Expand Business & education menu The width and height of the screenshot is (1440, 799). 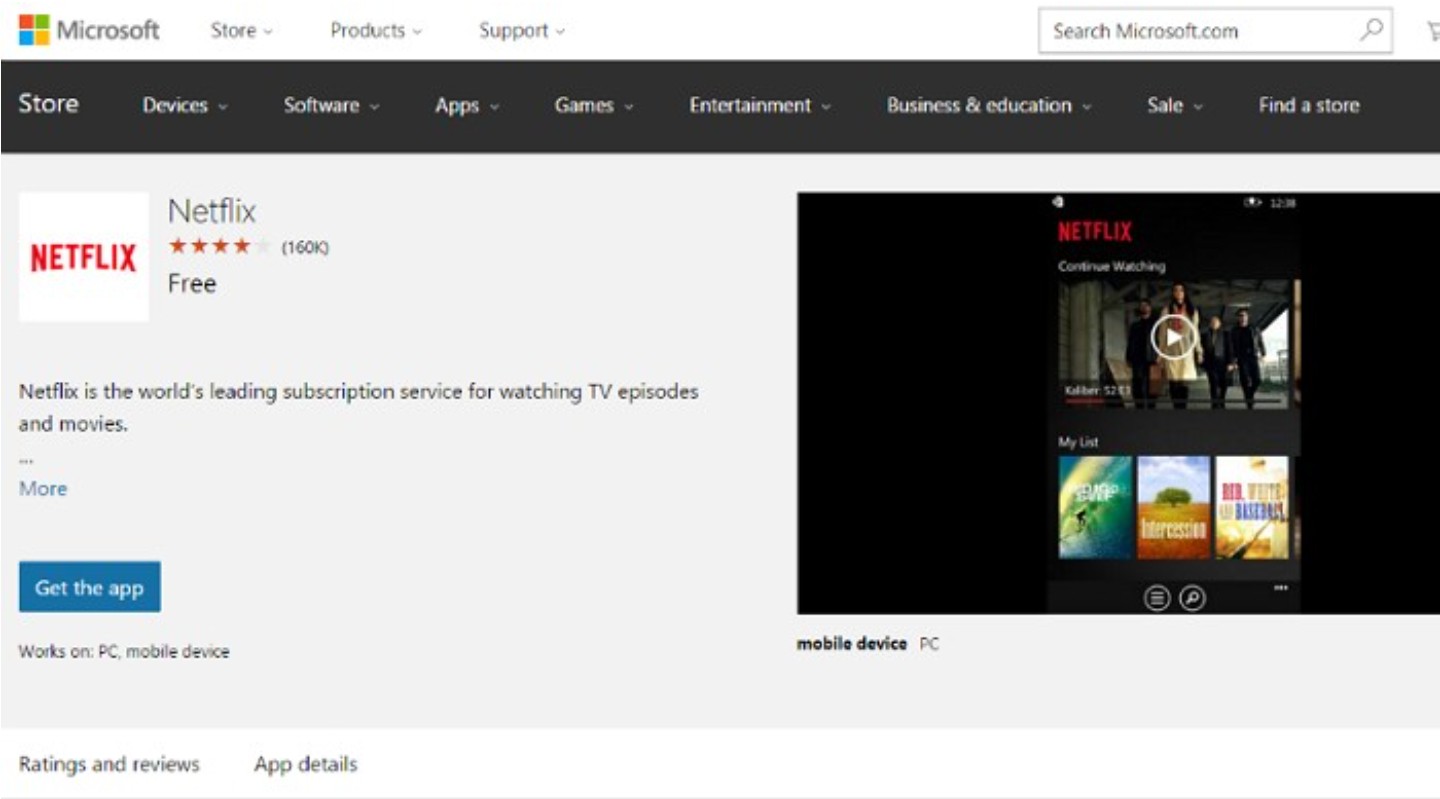tap(989, 105)
